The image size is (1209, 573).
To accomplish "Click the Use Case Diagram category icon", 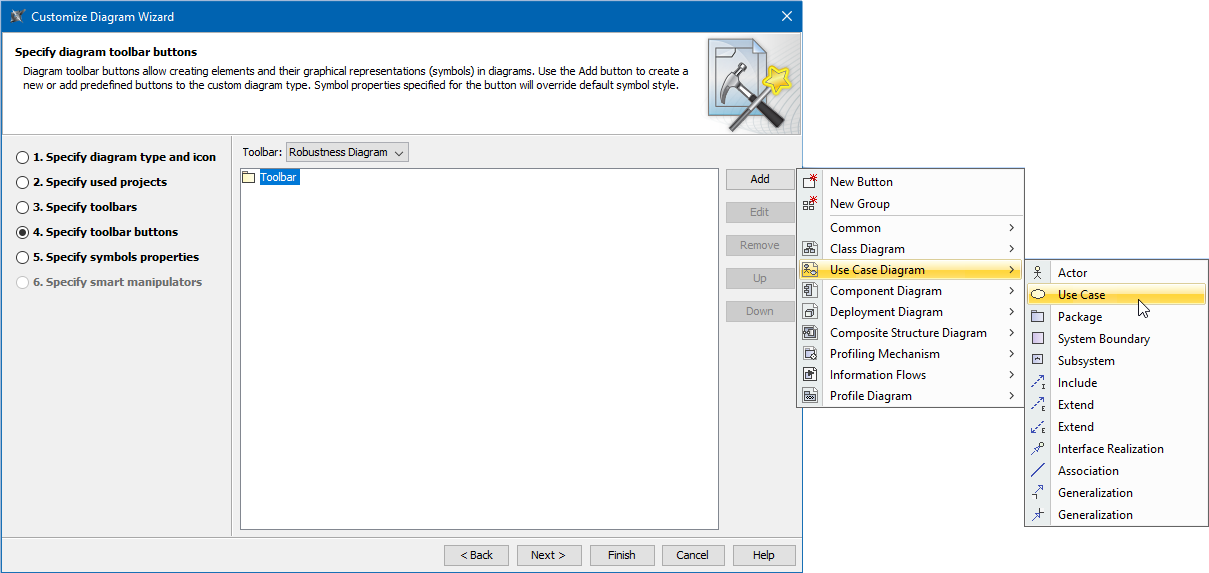I will pos(811,270).
